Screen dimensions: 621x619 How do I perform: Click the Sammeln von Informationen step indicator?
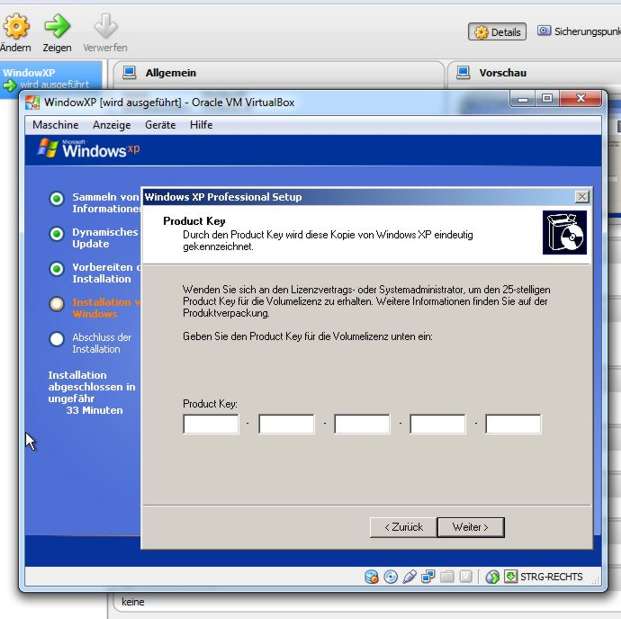(57, 198)
